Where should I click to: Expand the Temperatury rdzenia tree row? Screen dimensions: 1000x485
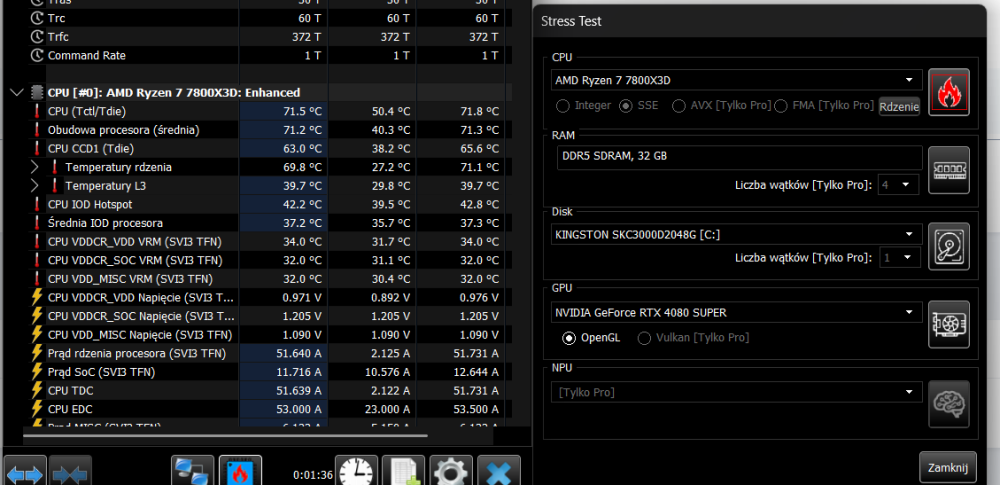pos(35,168)
